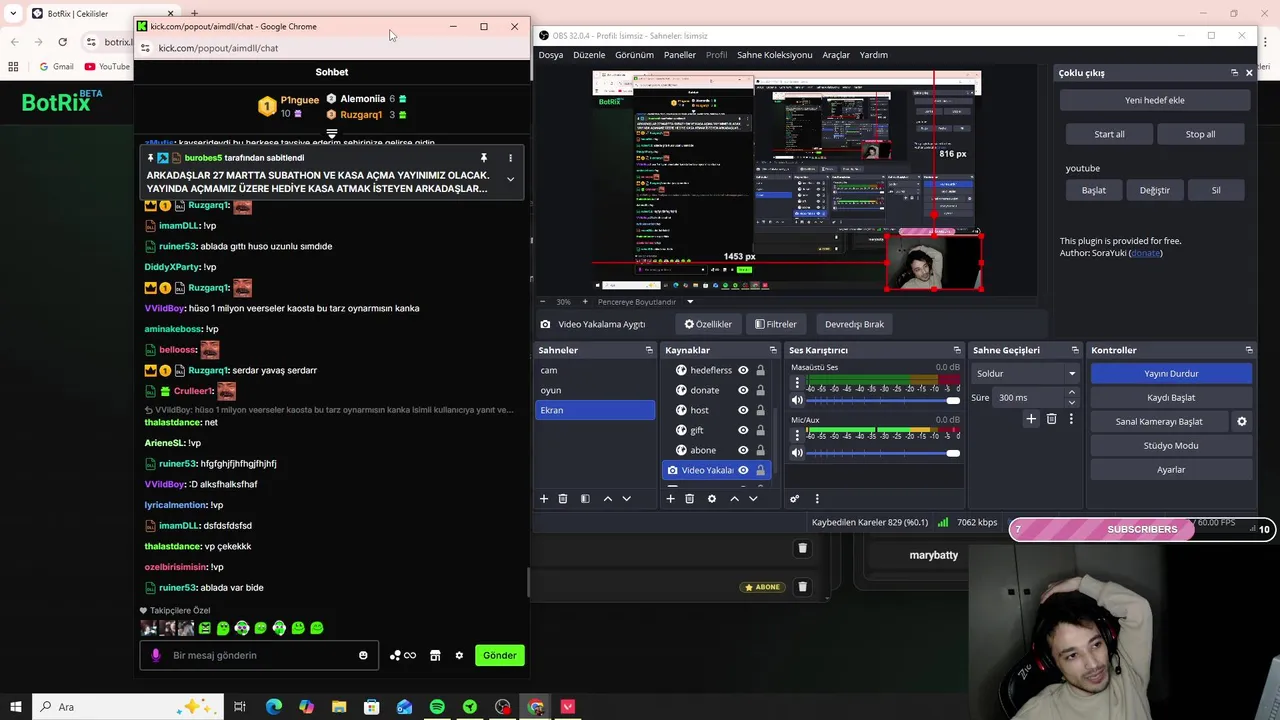
Task: Collapse the chat leaderboard handle
Action: pyautogui.click(x=332, y=133)
